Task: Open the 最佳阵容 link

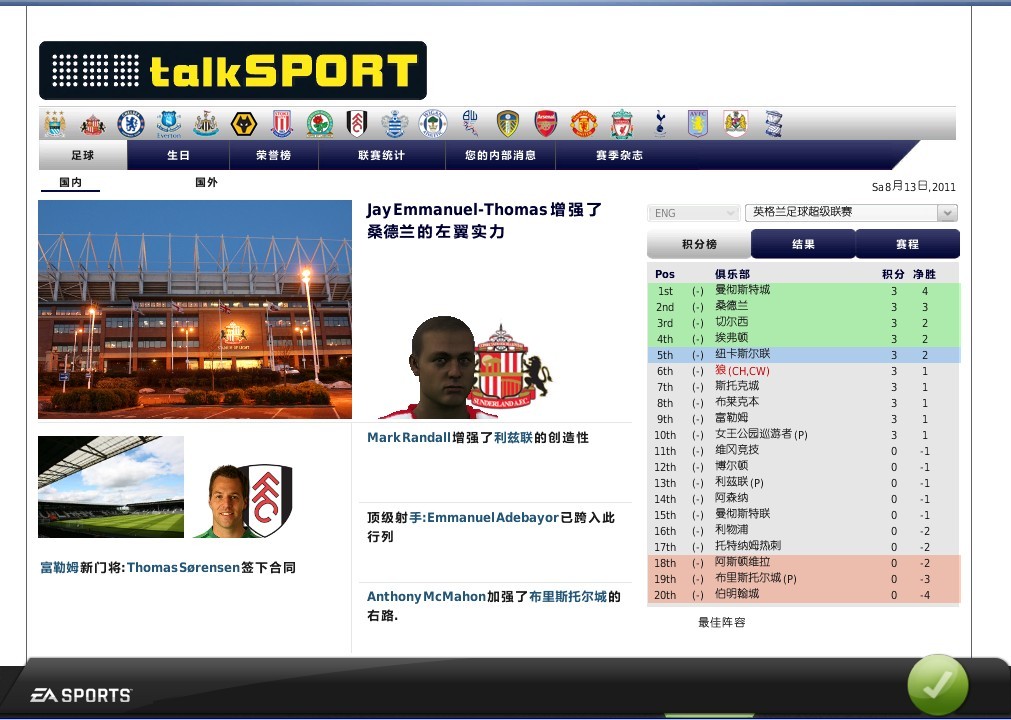Action: [x=722, y=622]
